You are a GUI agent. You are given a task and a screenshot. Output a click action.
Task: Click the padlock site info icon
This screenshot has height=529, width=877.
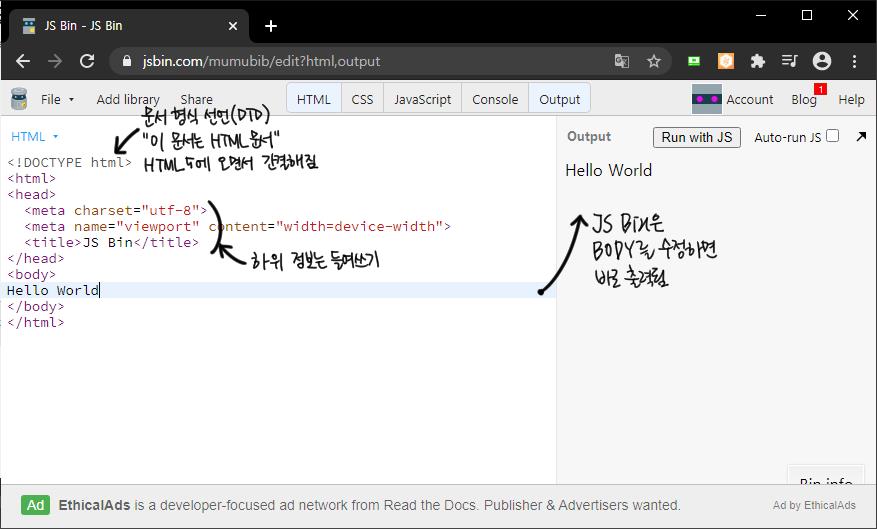(126, 61)
